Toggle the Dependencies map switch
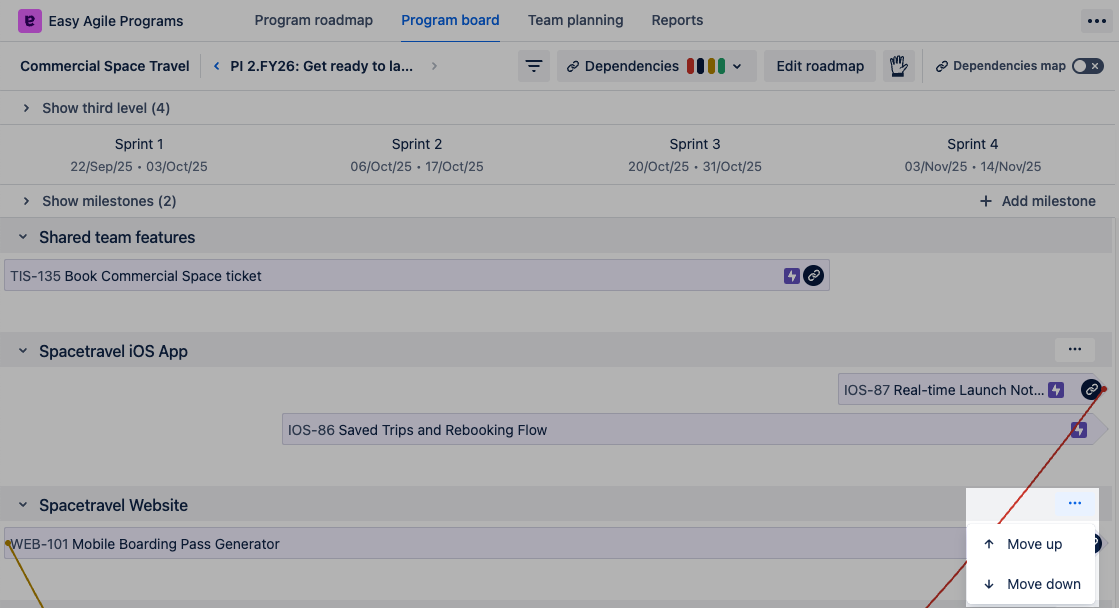The width and height of the screenshot is (1119, 608). (x=1087, y=66)
